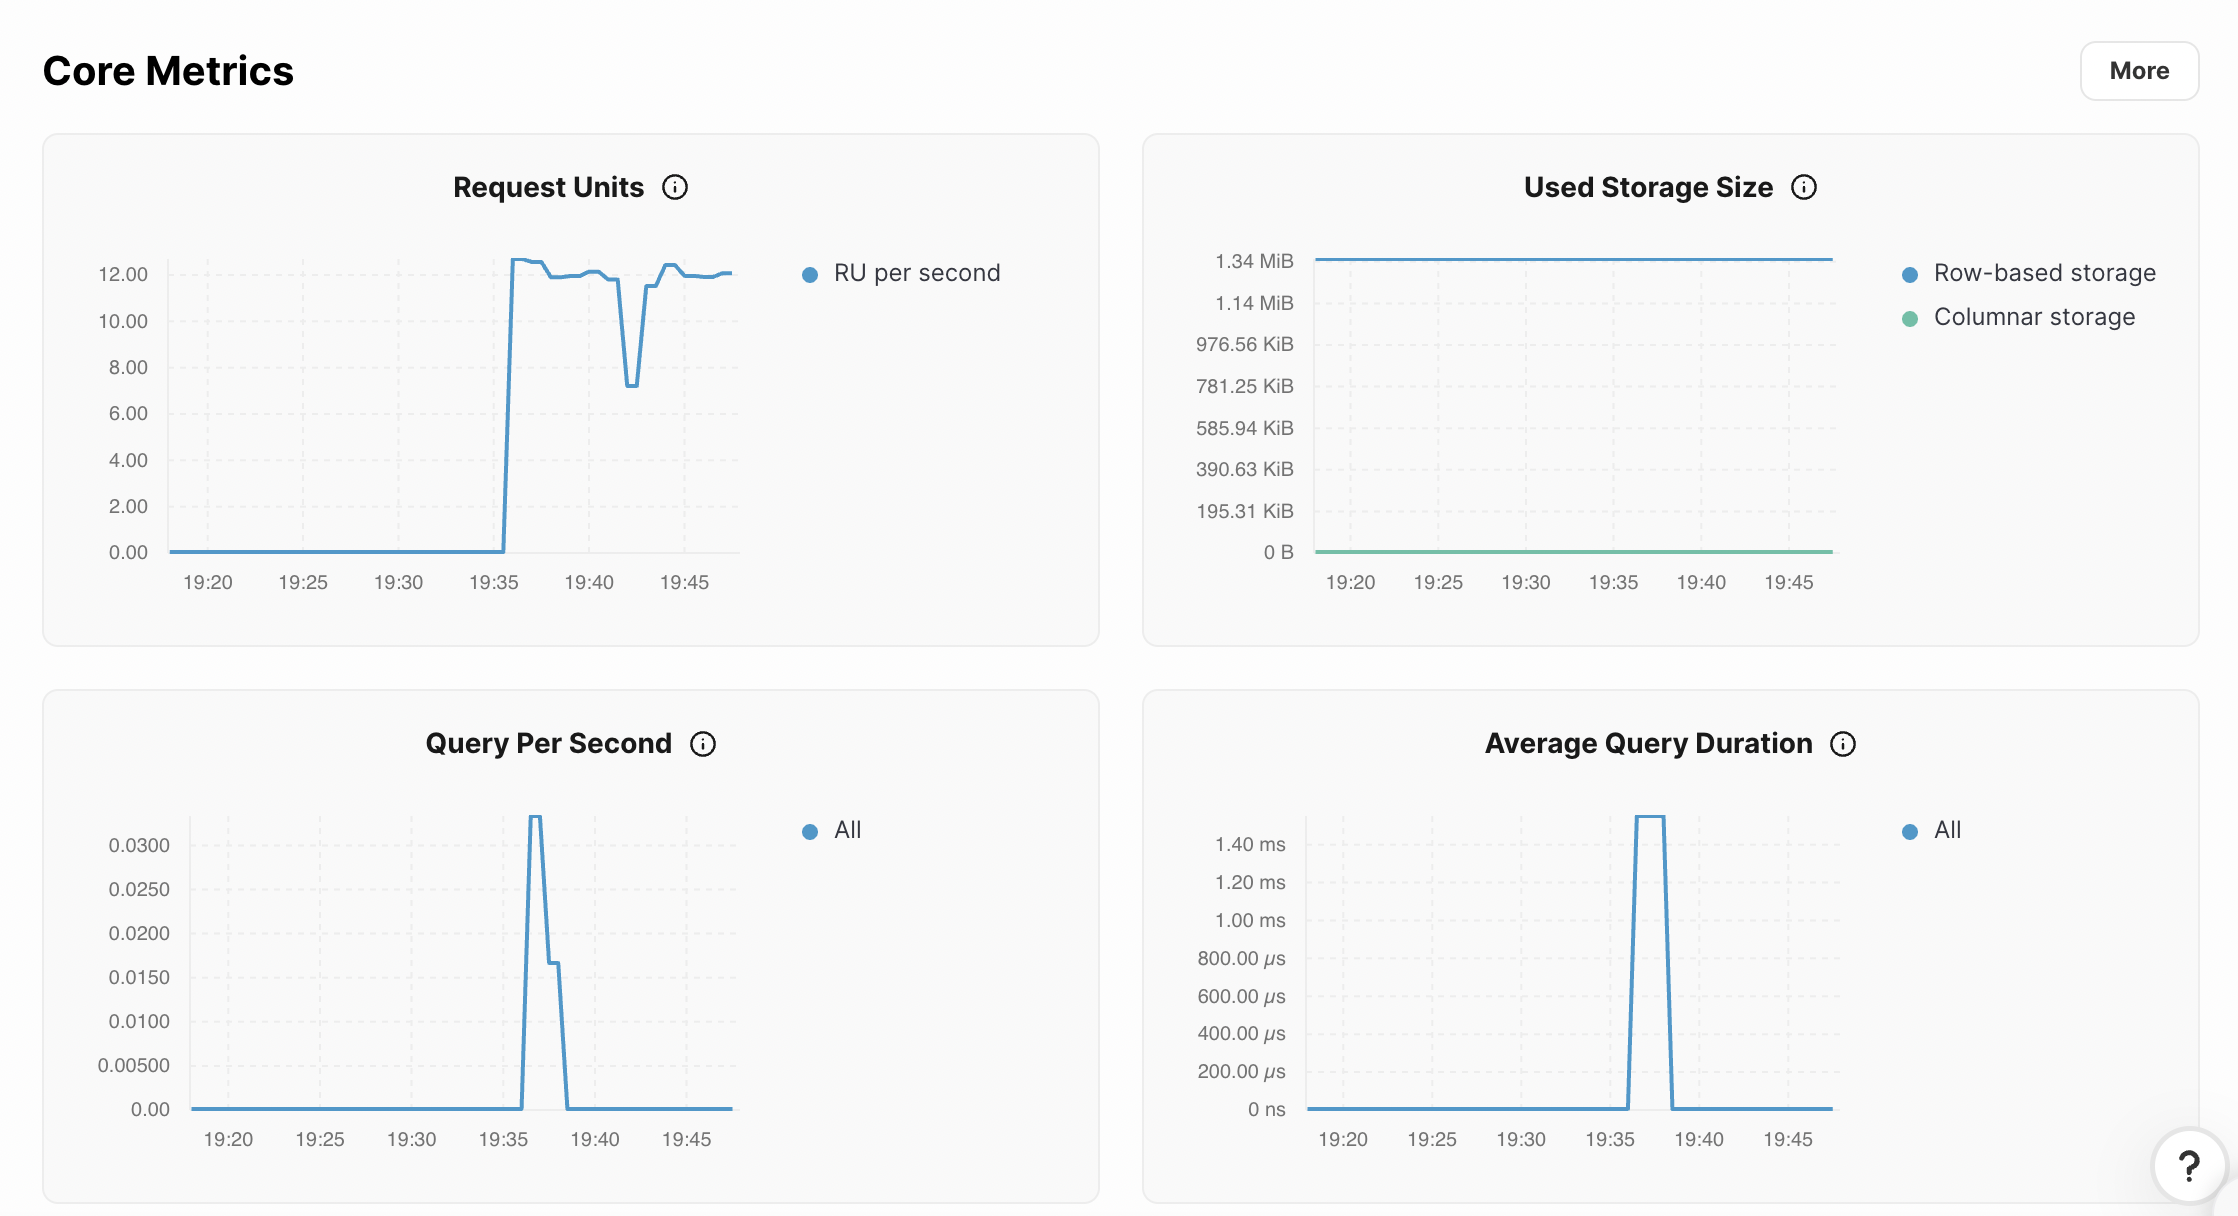The height and width of the screenshot is (1216, 2238).
Task: Toggle the All series in Query Per Second
Action: [847, 830]
